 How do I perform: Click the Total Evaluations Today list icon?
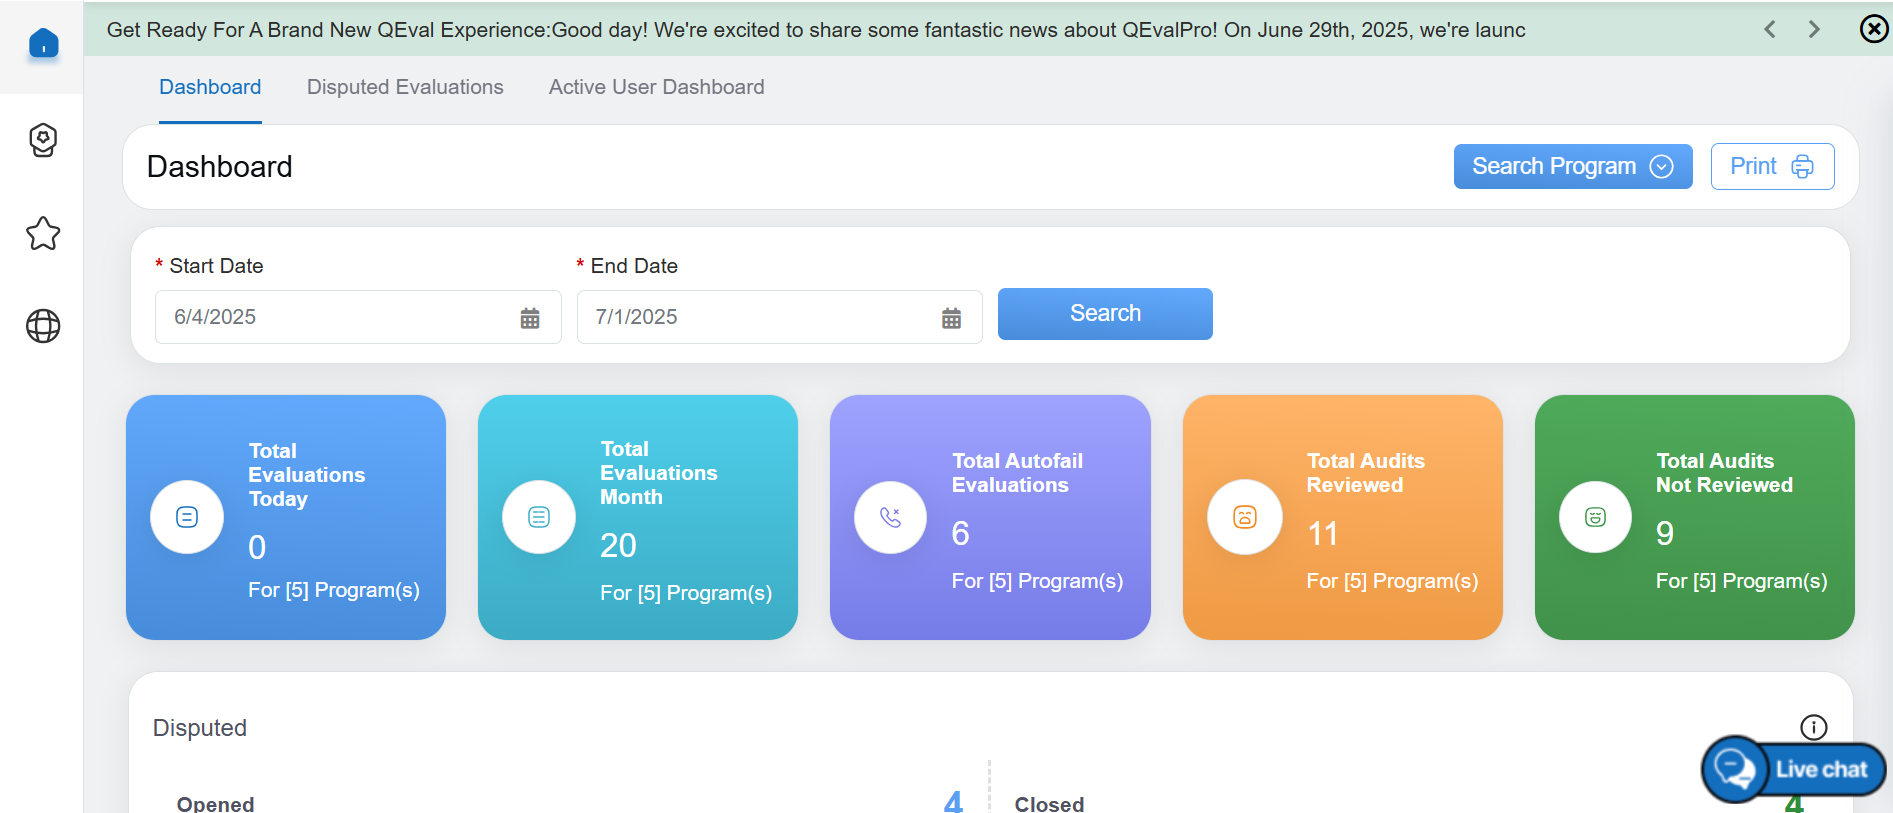pyautogui.click(x=187, y=517)
